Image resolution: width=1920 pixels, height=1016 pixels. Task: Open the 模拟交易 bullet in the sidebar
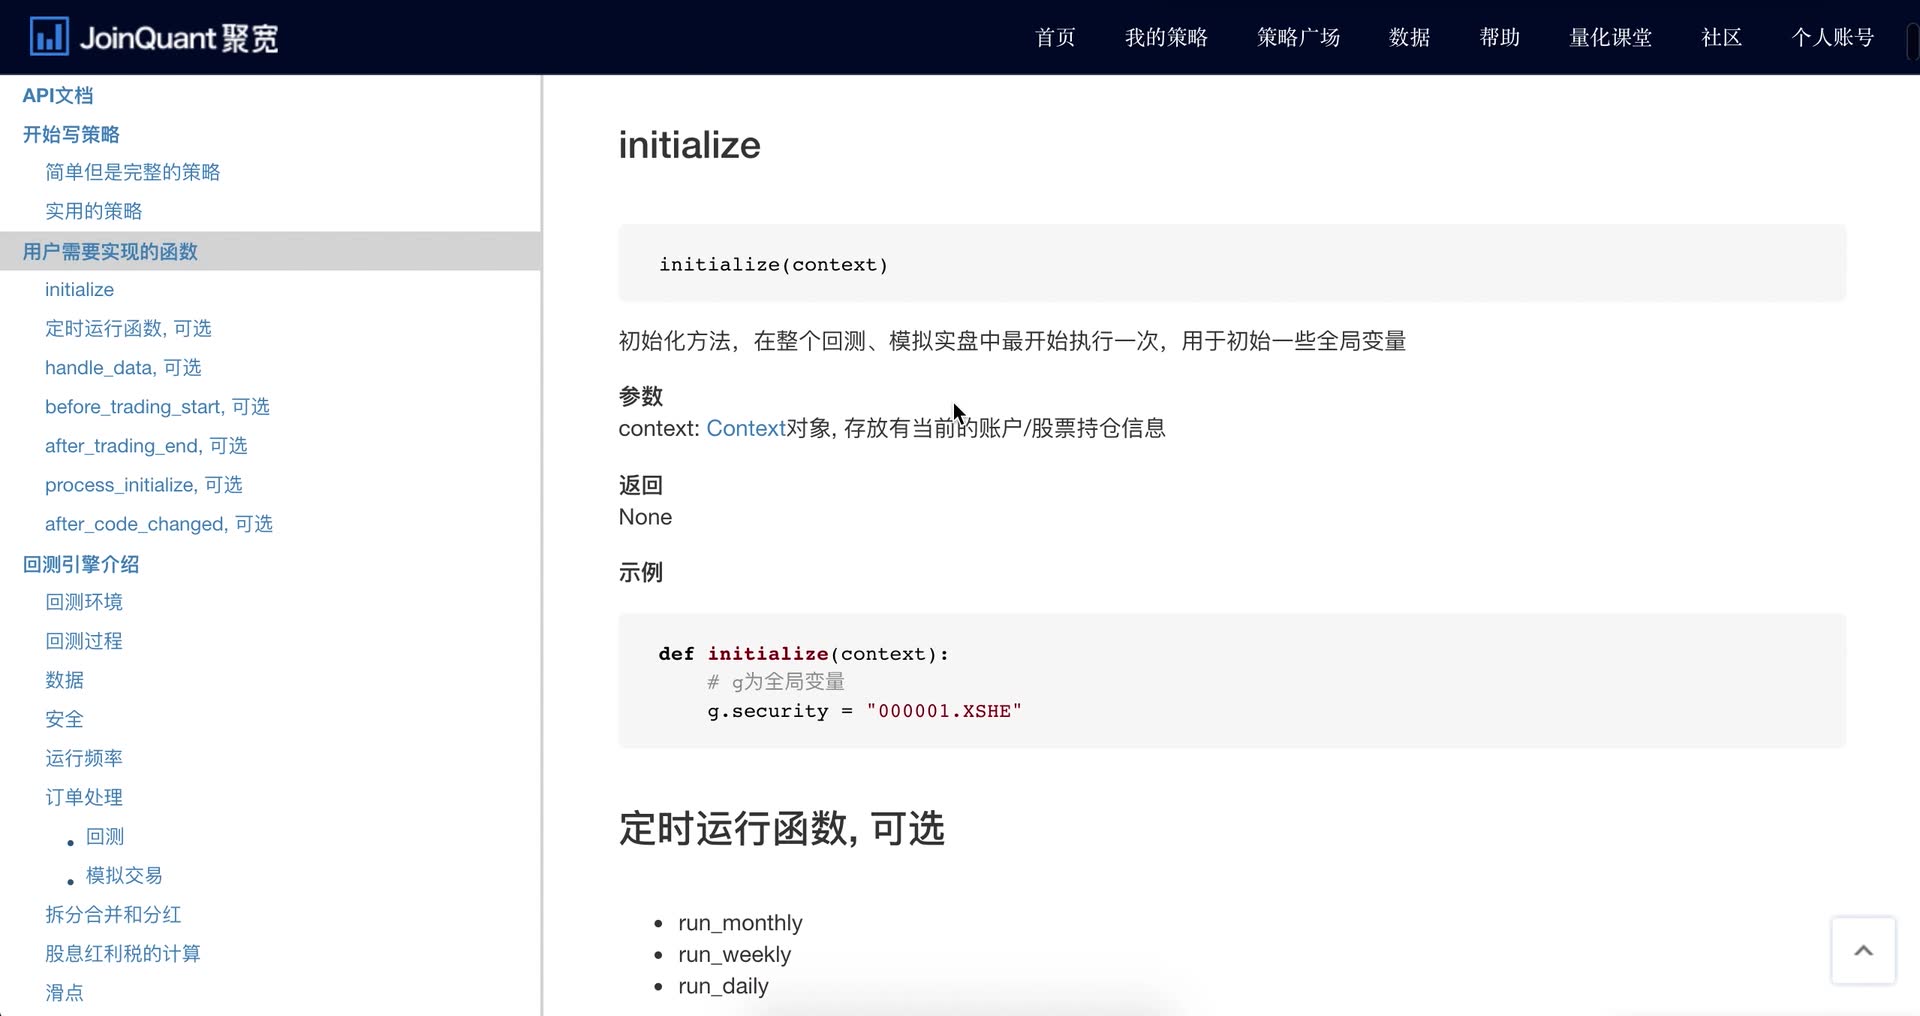coord(124,875)
